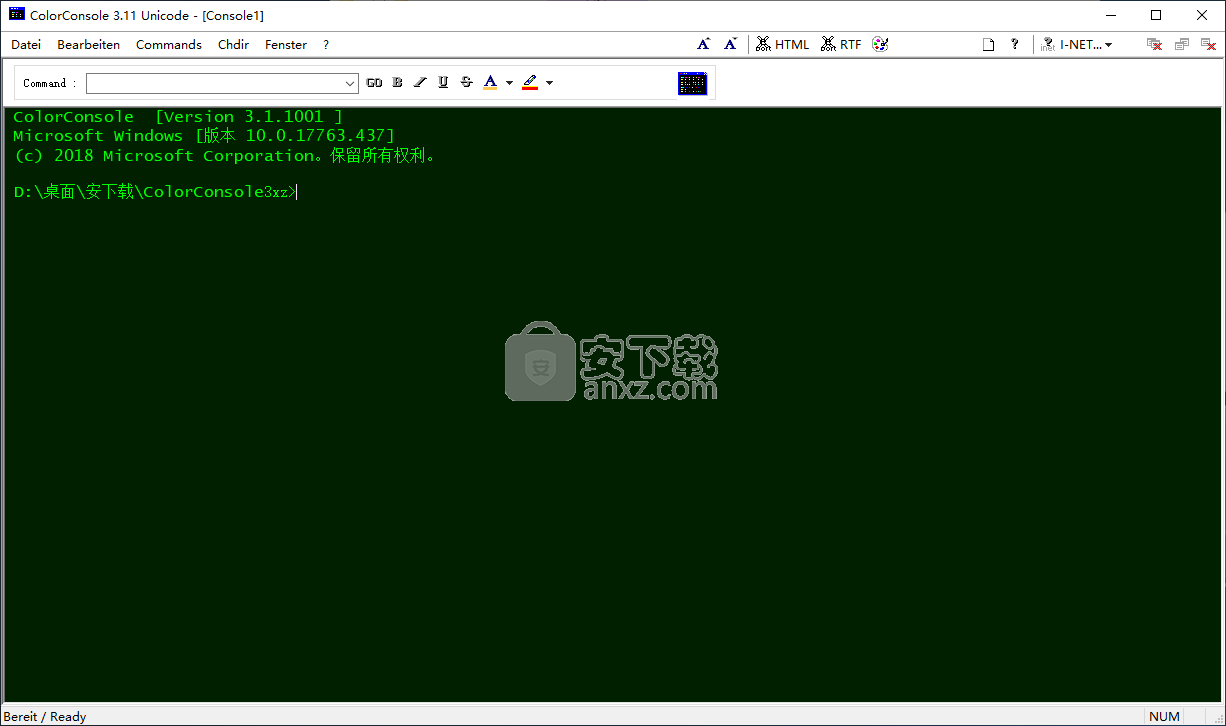Screen dimensions: 1226x726
Task: Decrease the console font size
Action: 731,44
